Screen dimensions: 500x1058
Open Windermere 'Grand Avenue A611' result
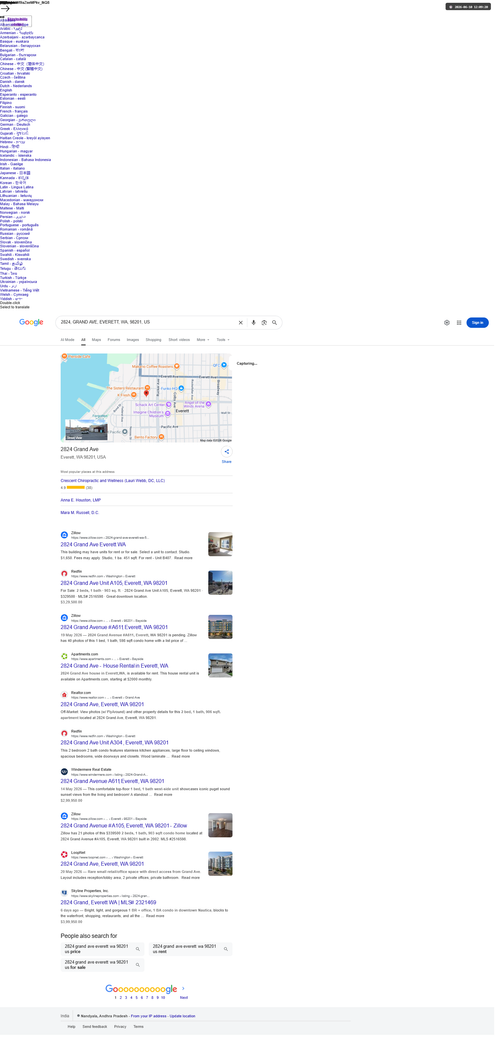pos(113,781)
